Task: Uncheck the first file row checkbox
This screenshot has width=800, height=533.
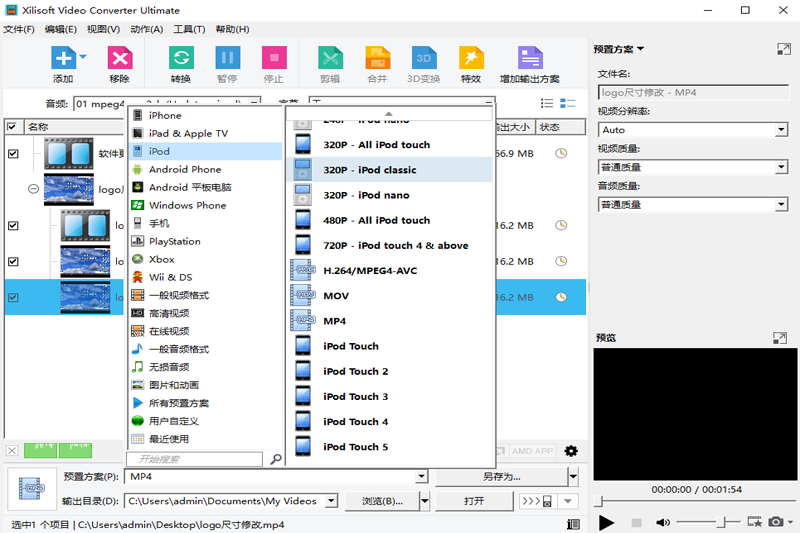Action: [x=13, y=154]
